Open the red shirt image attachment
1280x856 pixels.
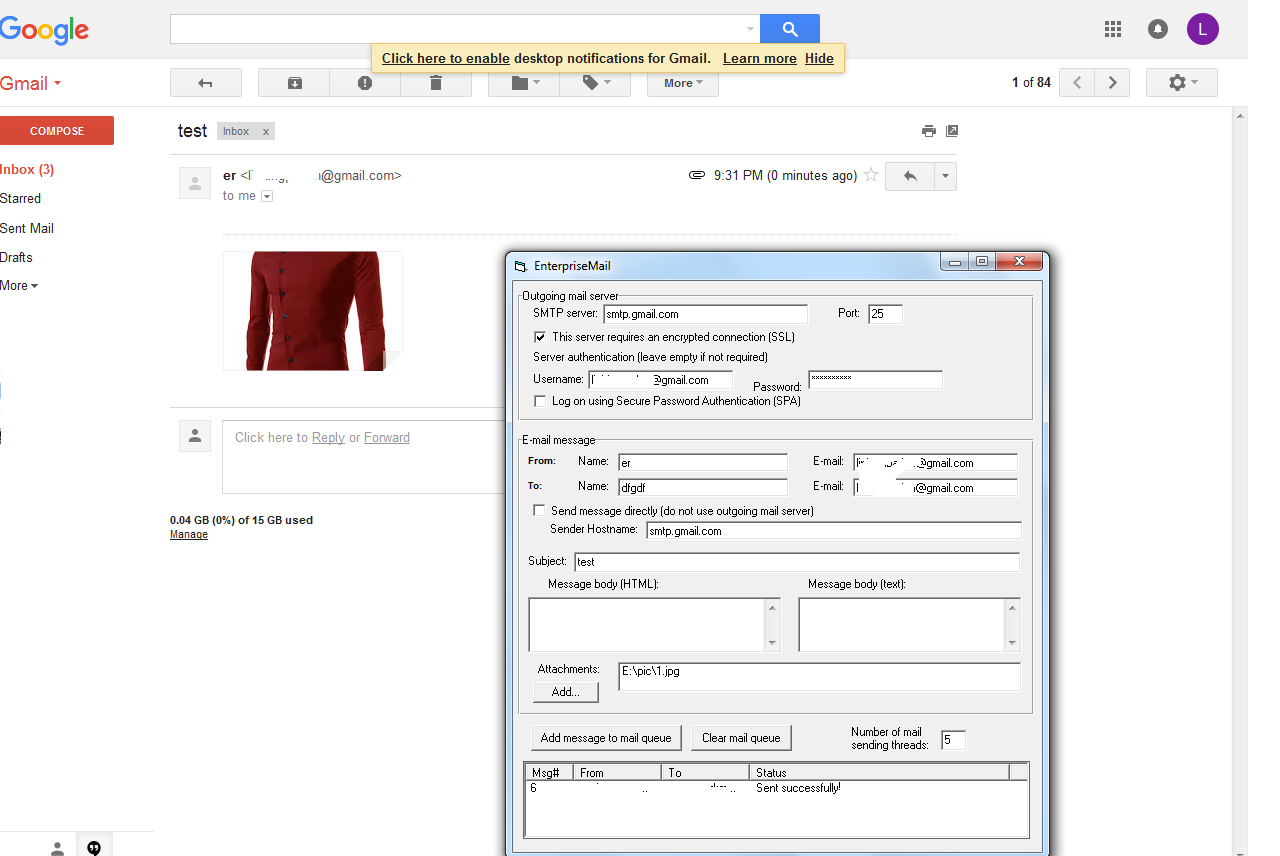(312, 311)
